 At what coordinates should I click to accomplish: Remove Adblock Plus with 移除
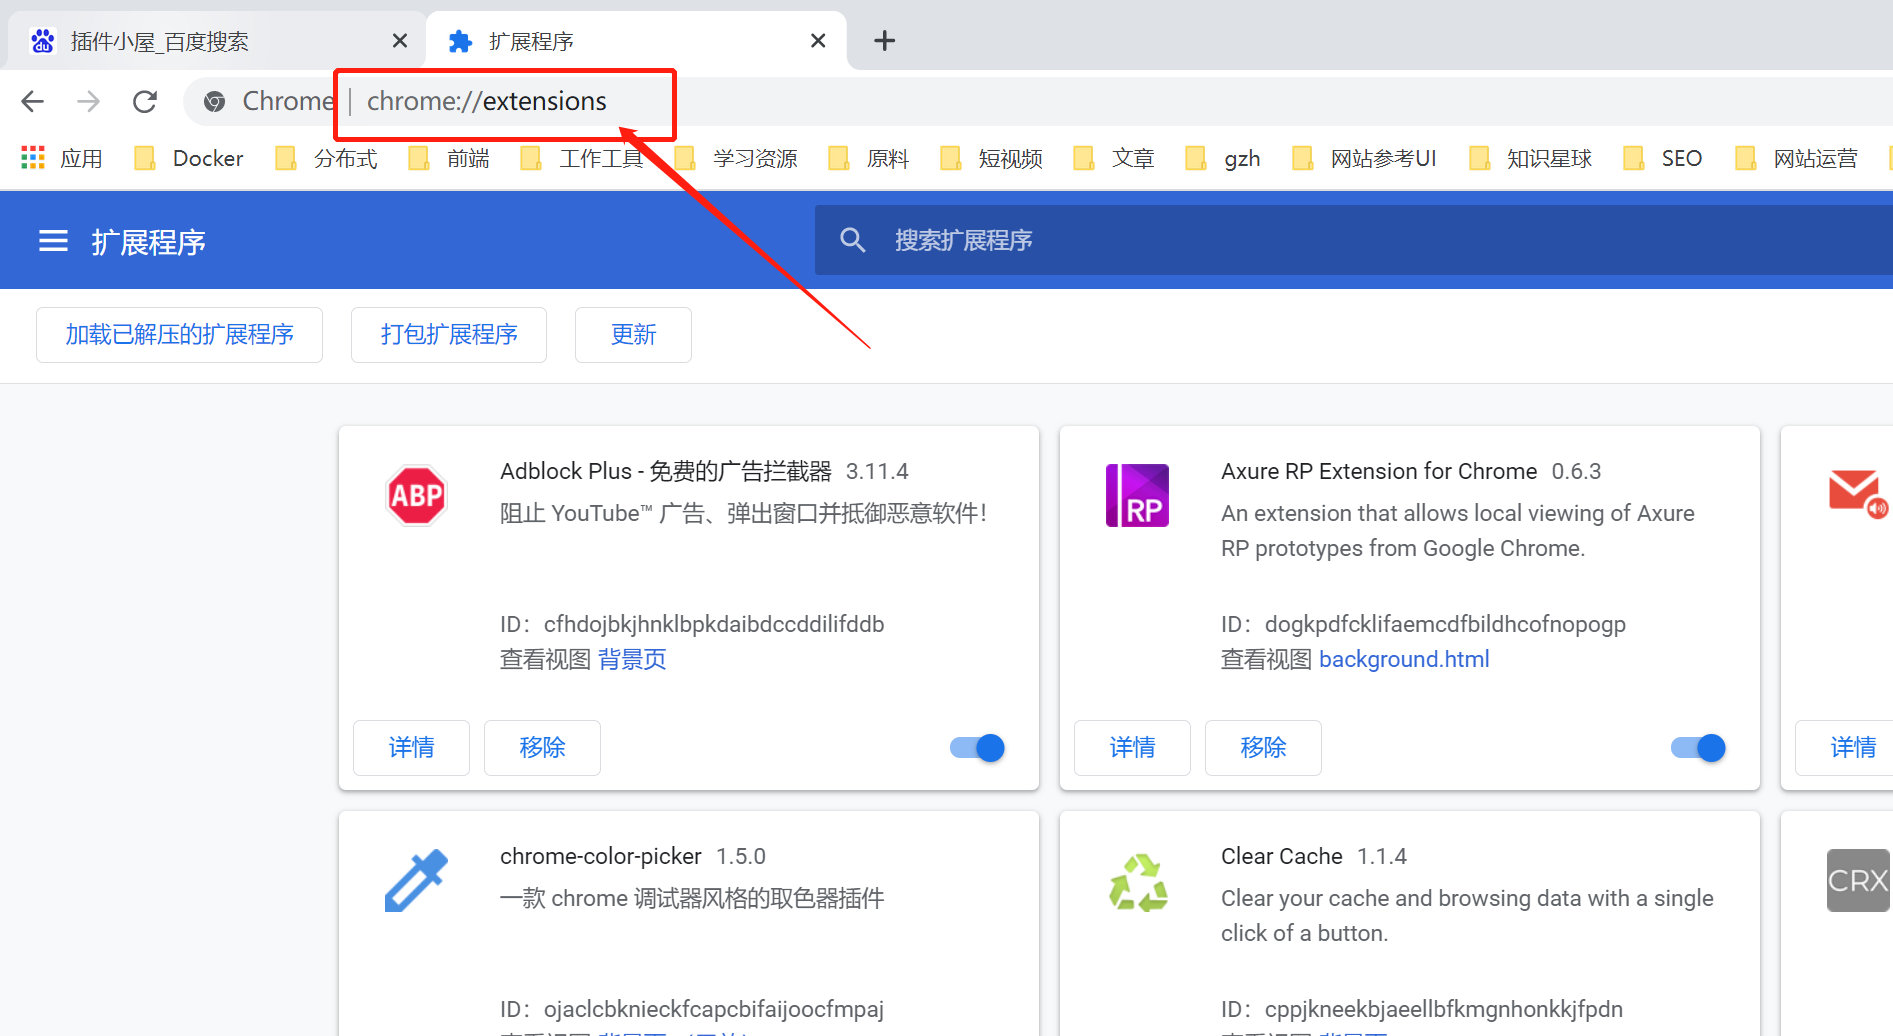click(542, 747)
